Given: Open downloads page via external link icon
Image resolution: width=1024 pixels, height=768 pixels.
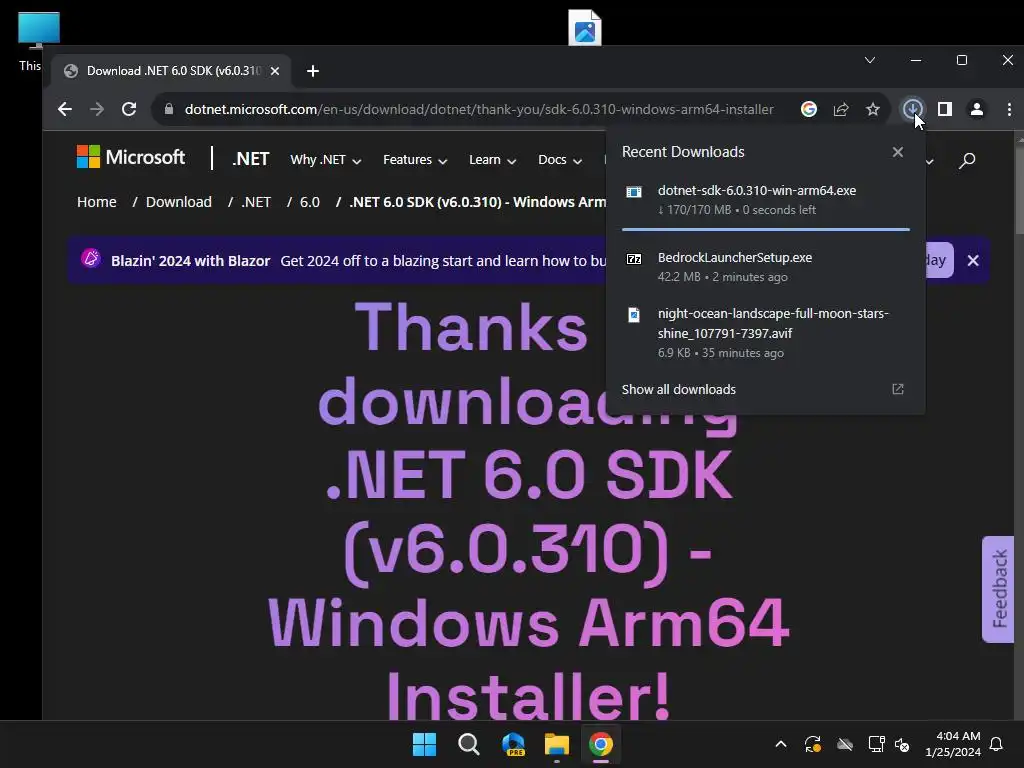Looking at the screenshot, I should click(898, 389).
